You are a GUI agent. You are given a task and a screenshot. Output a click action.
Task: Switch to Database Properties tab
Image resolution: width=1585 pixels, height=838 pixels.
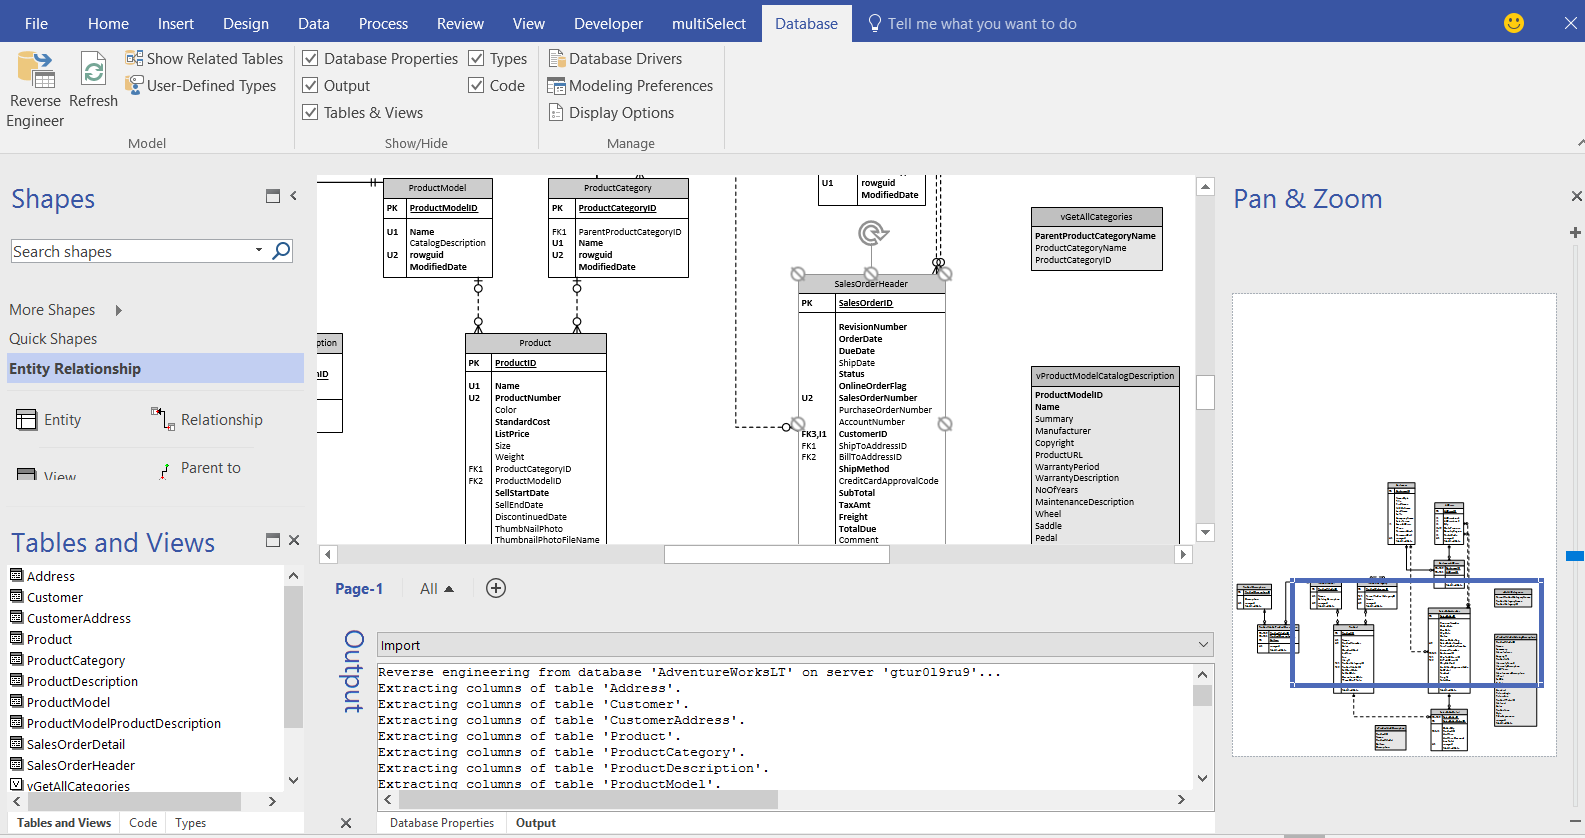[442, 823]
